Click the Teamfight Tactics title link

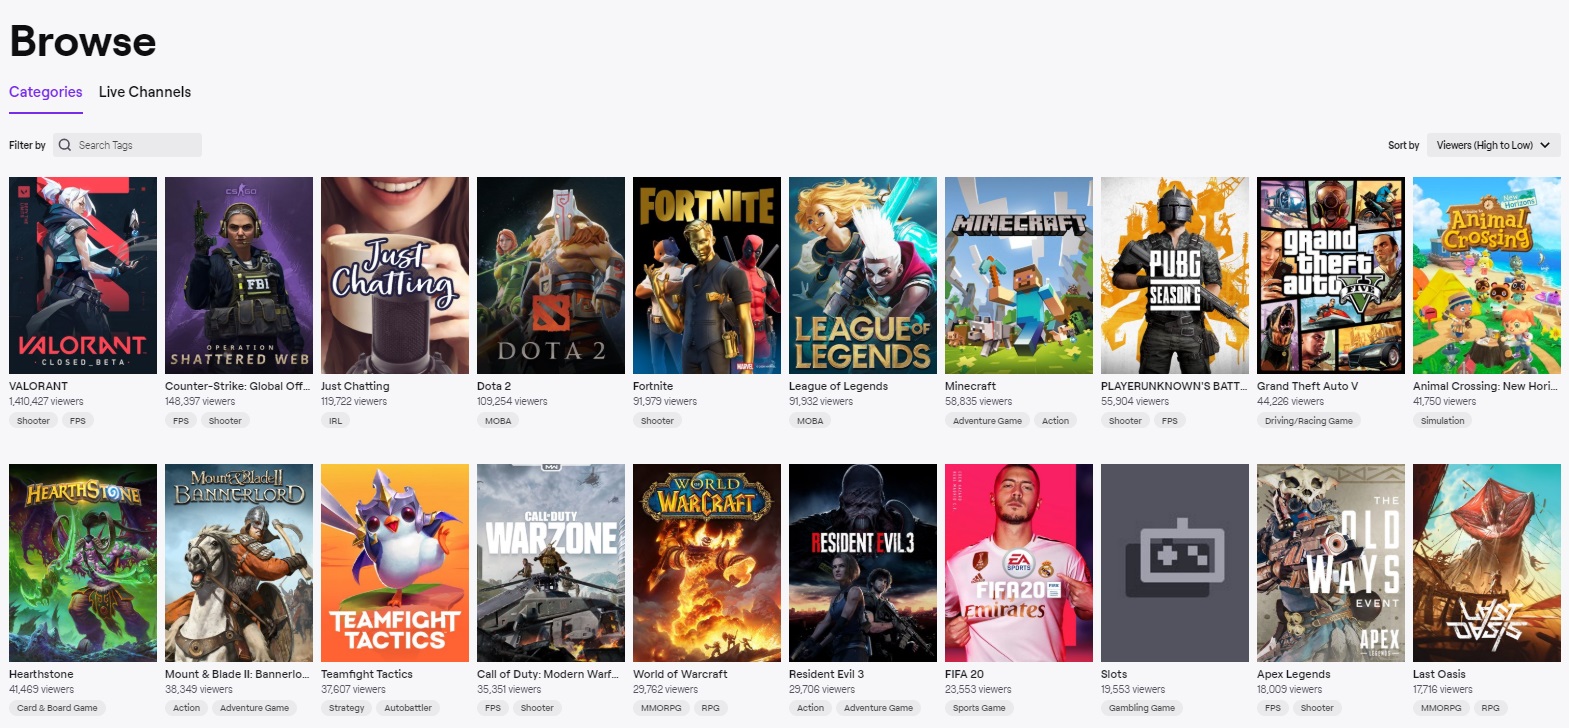(367, 674)
